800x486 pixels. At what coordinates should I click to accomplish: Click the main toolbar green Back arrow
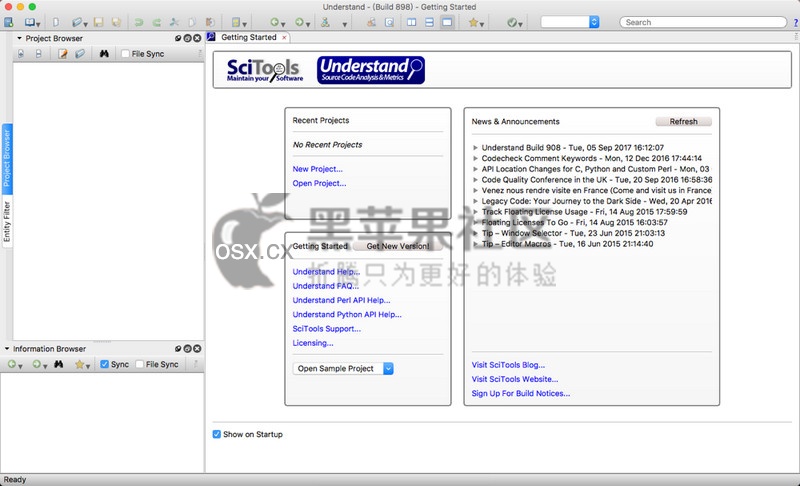274,22
